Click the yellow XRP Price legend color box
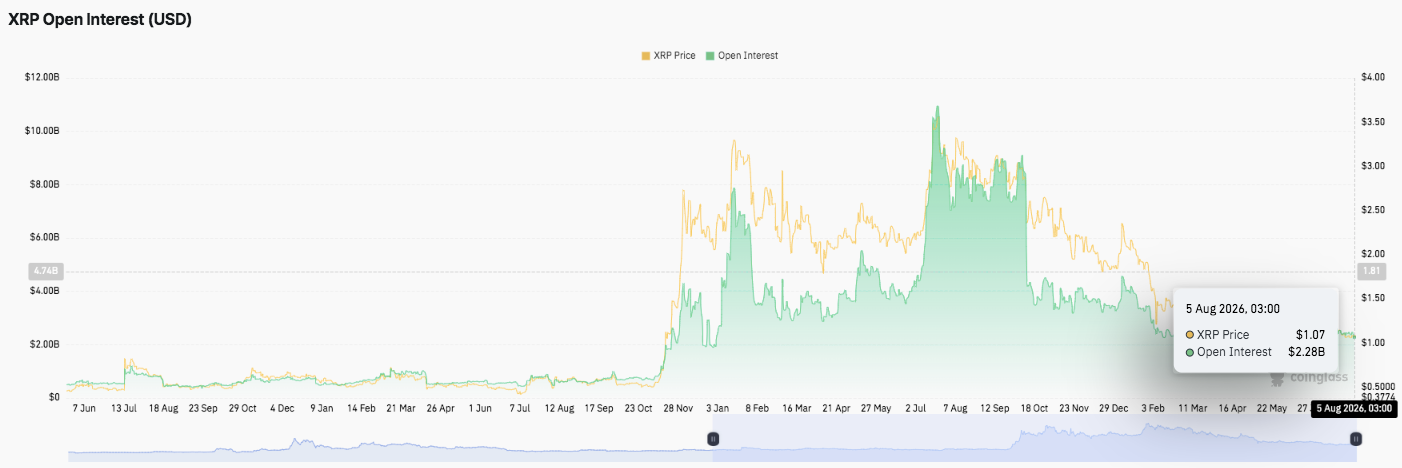 [x=645, y=55]
